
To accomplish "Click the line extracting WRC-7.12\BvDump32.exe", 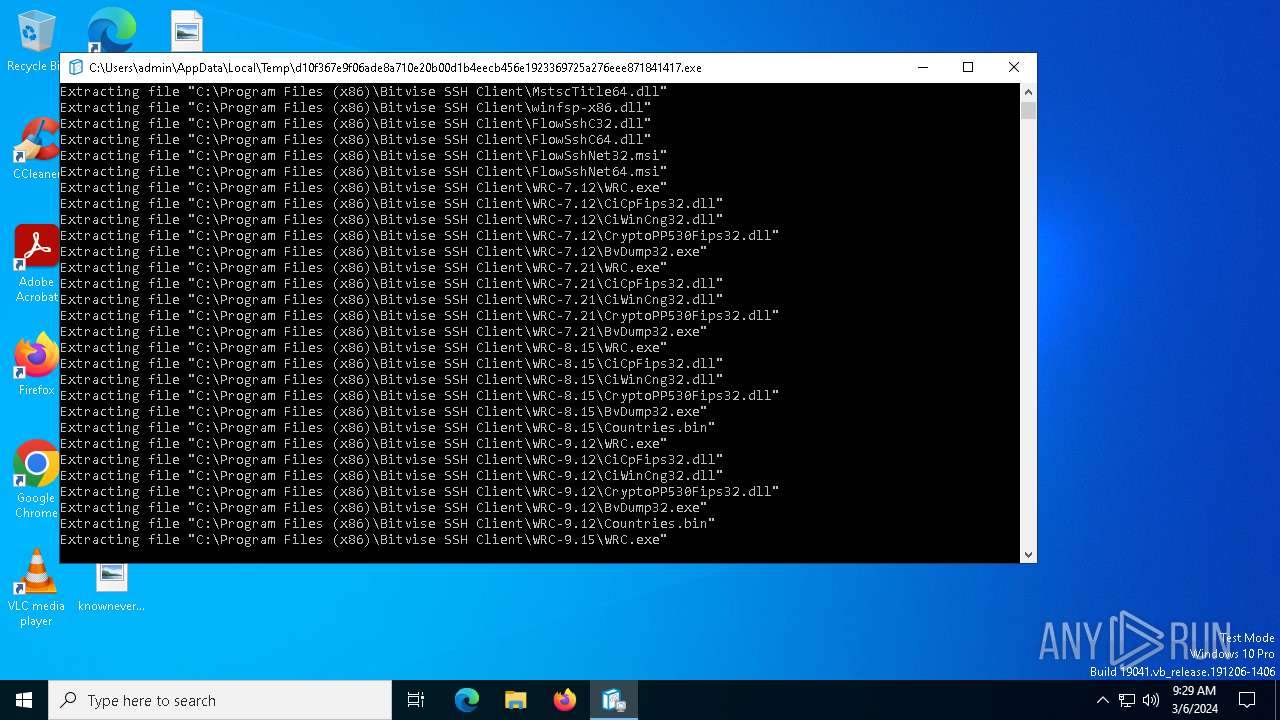I will [383, 252].
